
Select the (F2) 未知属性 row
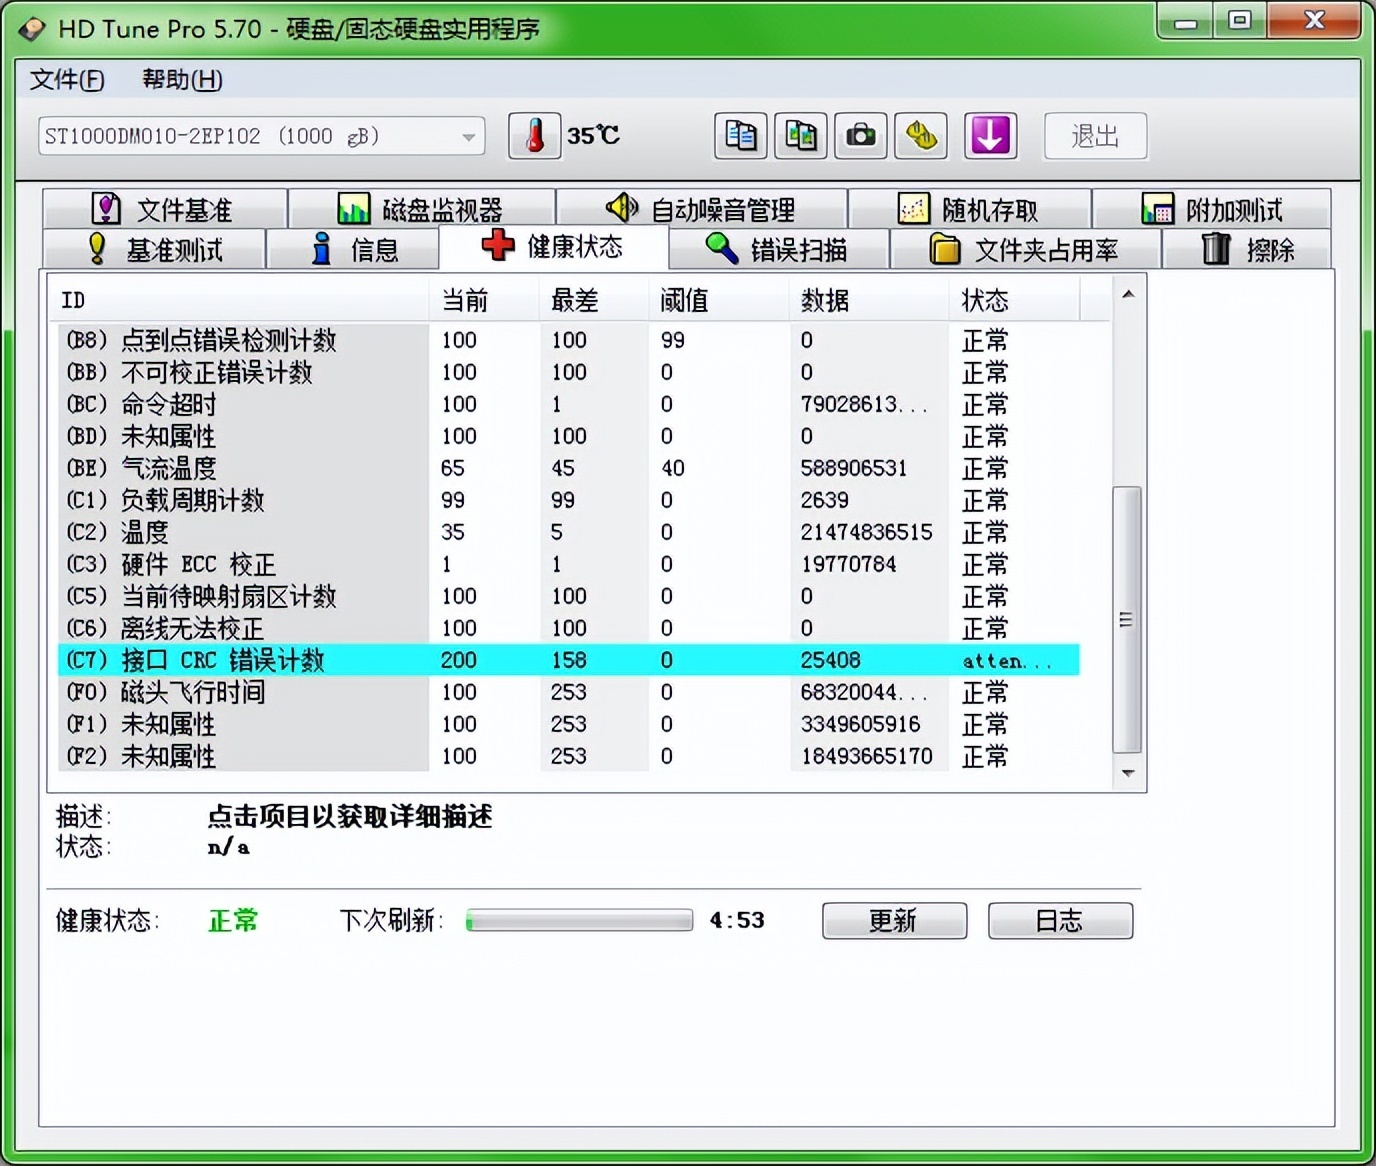[x=568, y=756]
